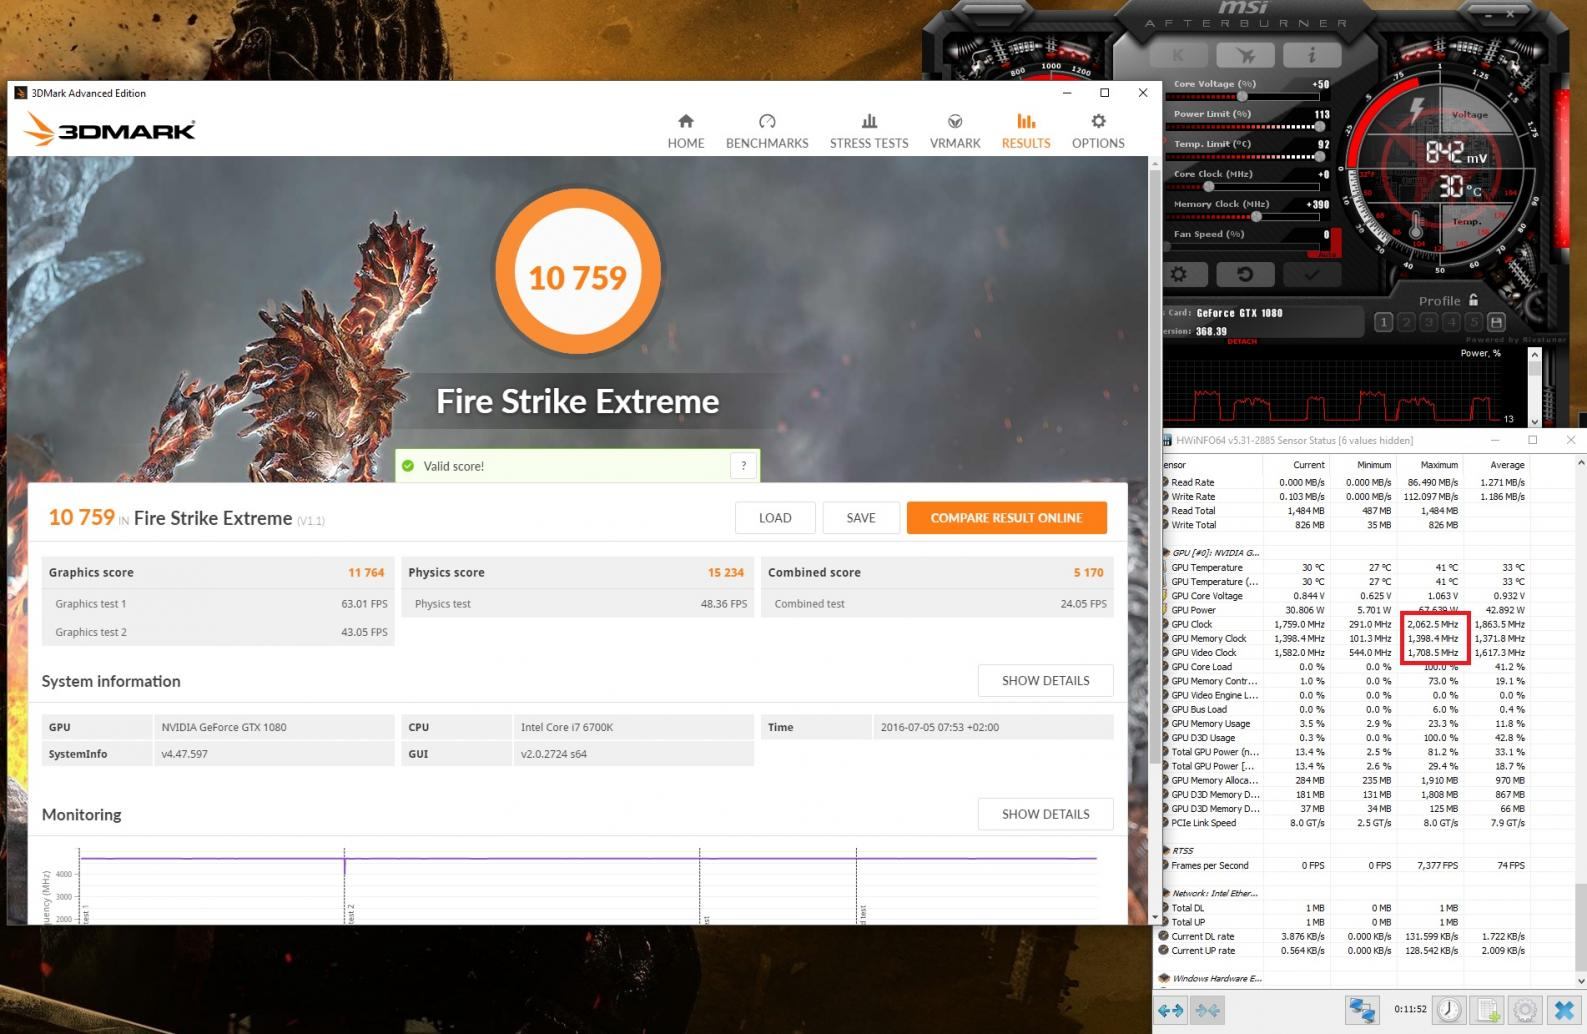Show details for Monitoring
Image resolution: width=1587 pixels, height=1034 pixels.
tap(1045, 815)
